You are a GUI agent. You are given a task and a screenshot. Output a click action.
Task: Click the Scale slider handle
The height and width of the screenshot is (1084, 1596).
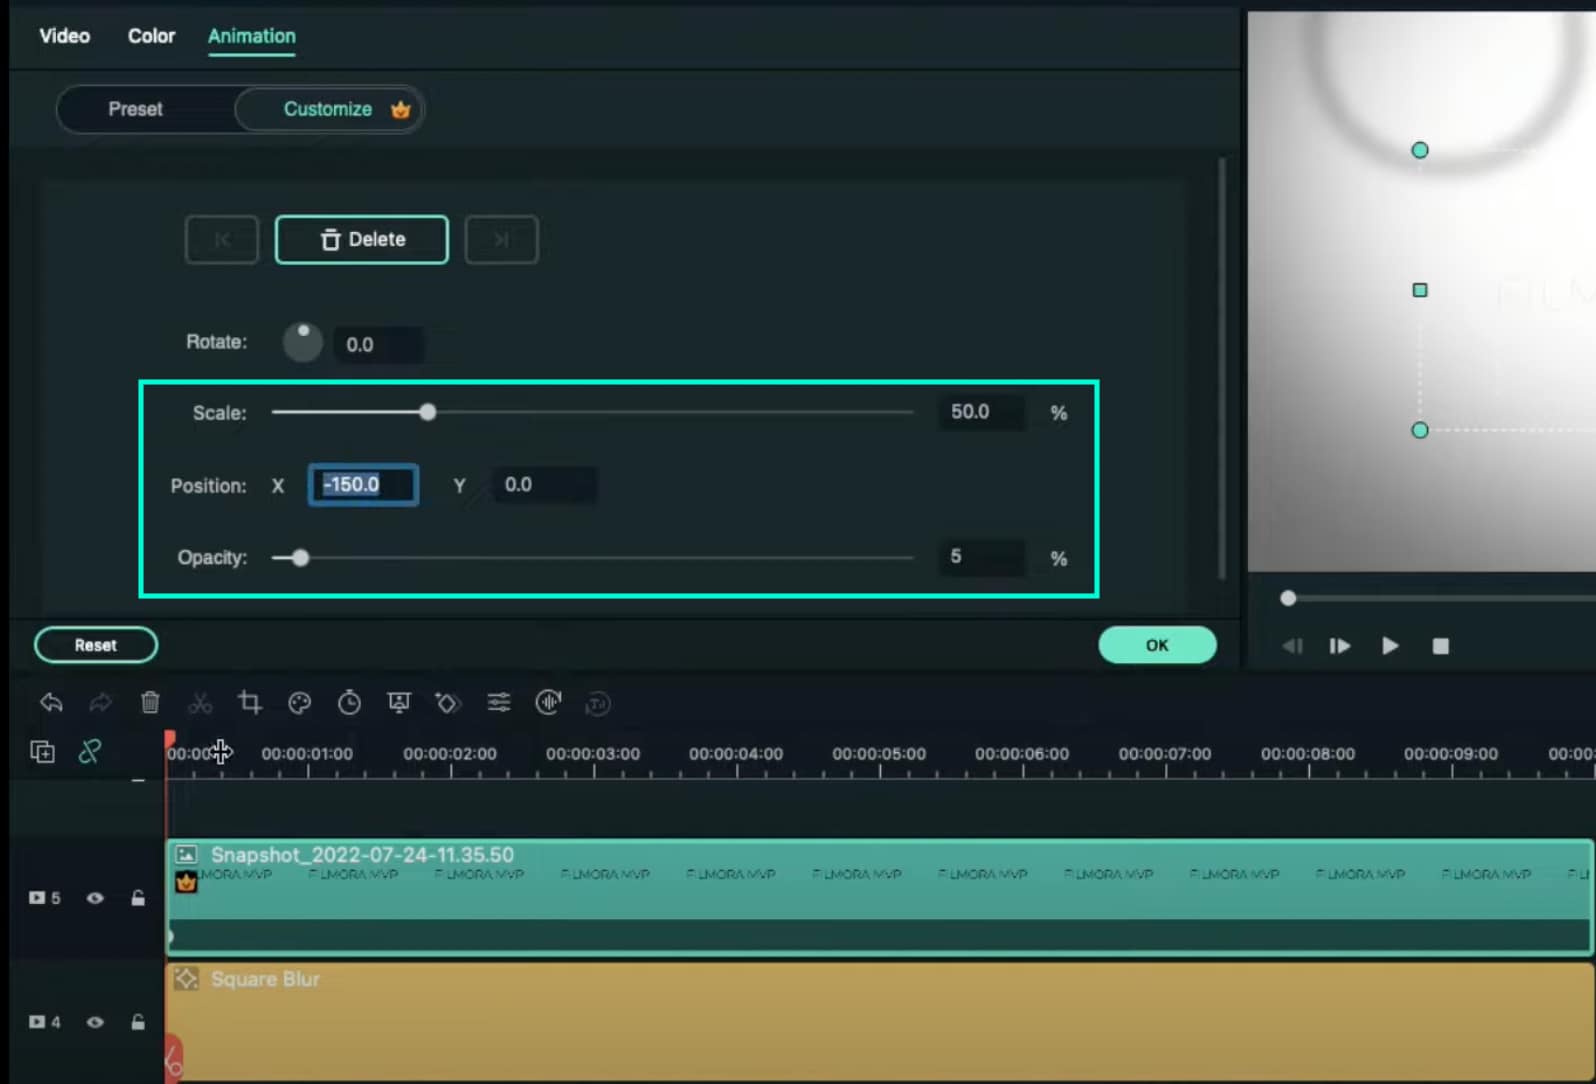(x=428, y=413)
